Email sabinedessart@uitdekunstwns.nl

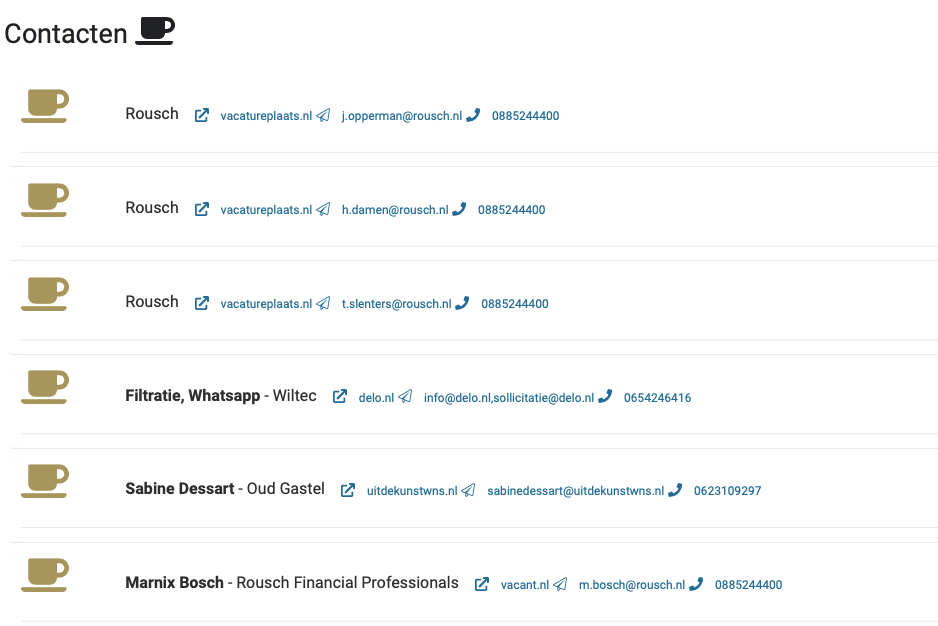[575, 491]
